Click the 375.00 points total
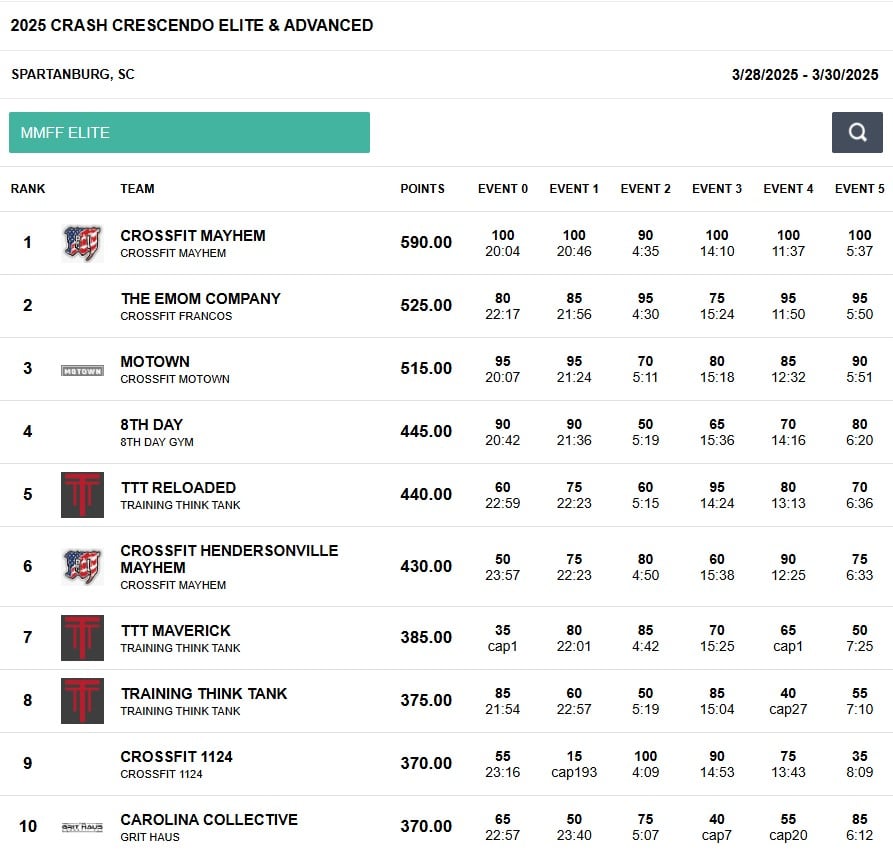Image resolution: width=893 pixels, height=856 pixels. pos(425,701)
